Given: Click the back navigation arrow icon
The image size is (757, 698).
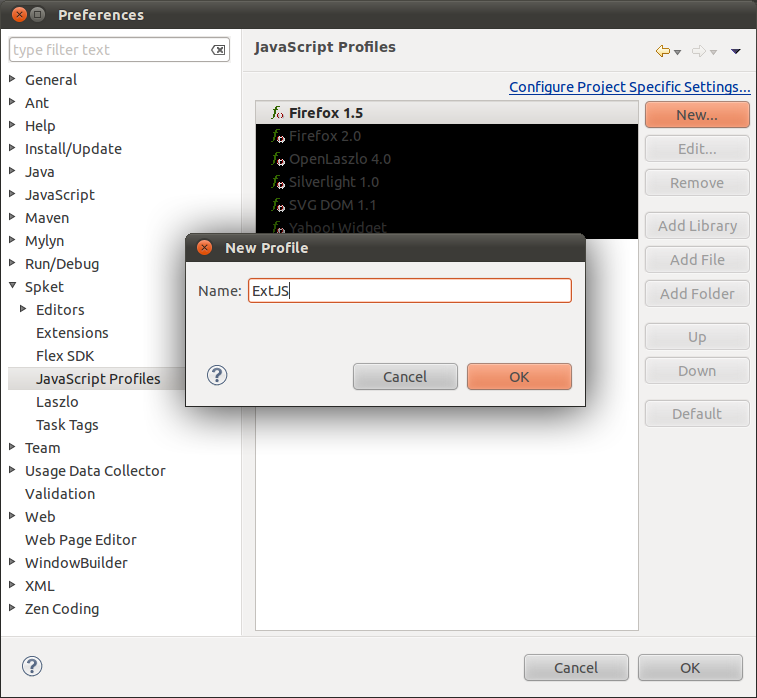Looking at the screenshot, I should [x=662, y=51].
